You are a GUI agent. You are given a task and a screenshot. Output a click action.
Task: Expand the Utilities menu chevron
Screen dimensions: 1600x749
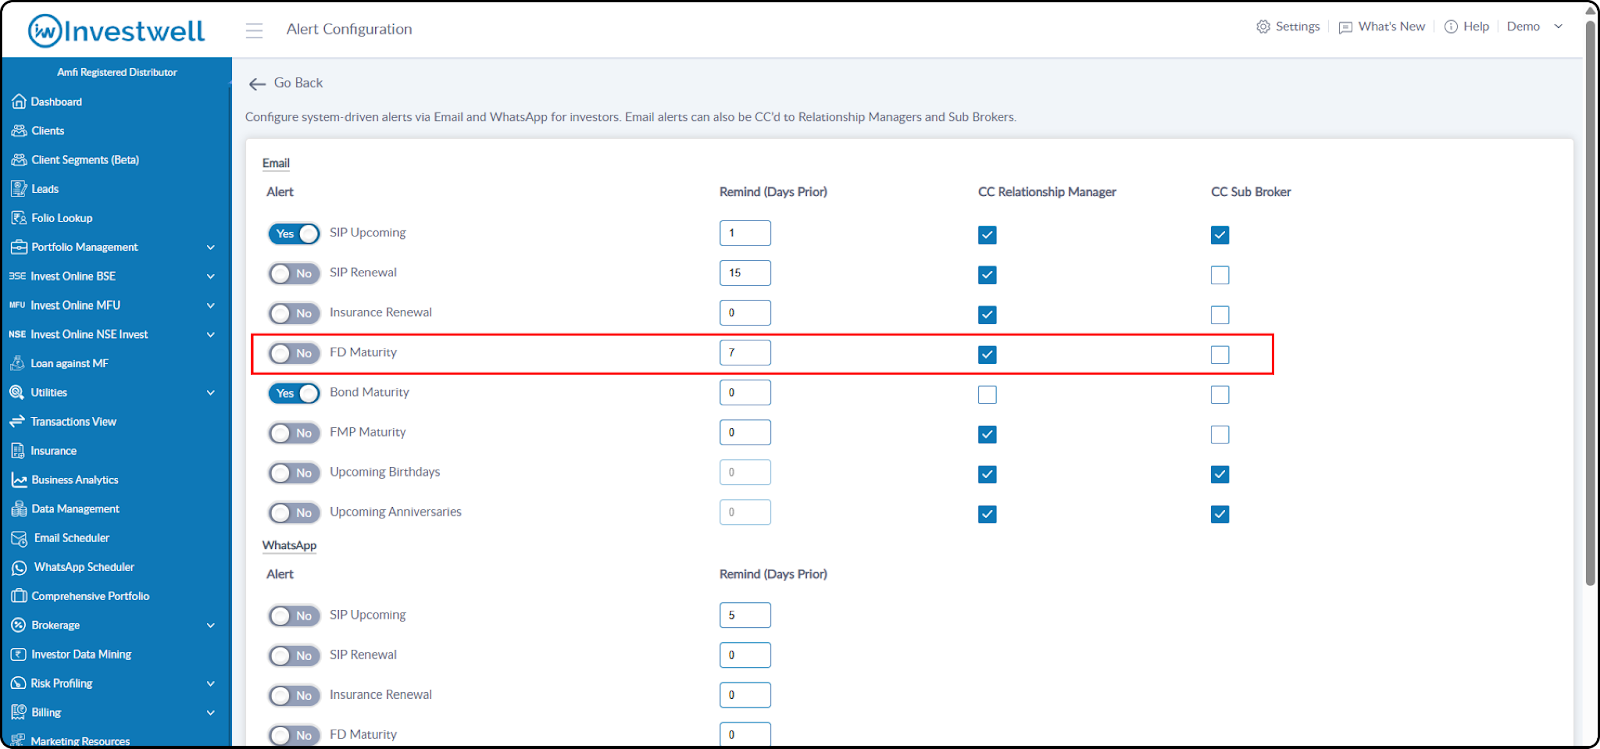click(x=211, y=393)
